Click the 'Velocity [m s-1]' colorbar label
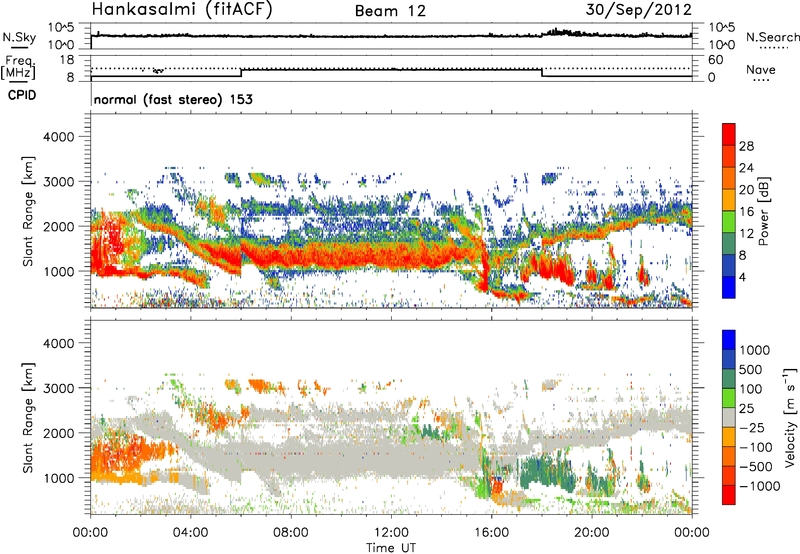This screenshot has height=554, width=800. click(x=790, y=417)
